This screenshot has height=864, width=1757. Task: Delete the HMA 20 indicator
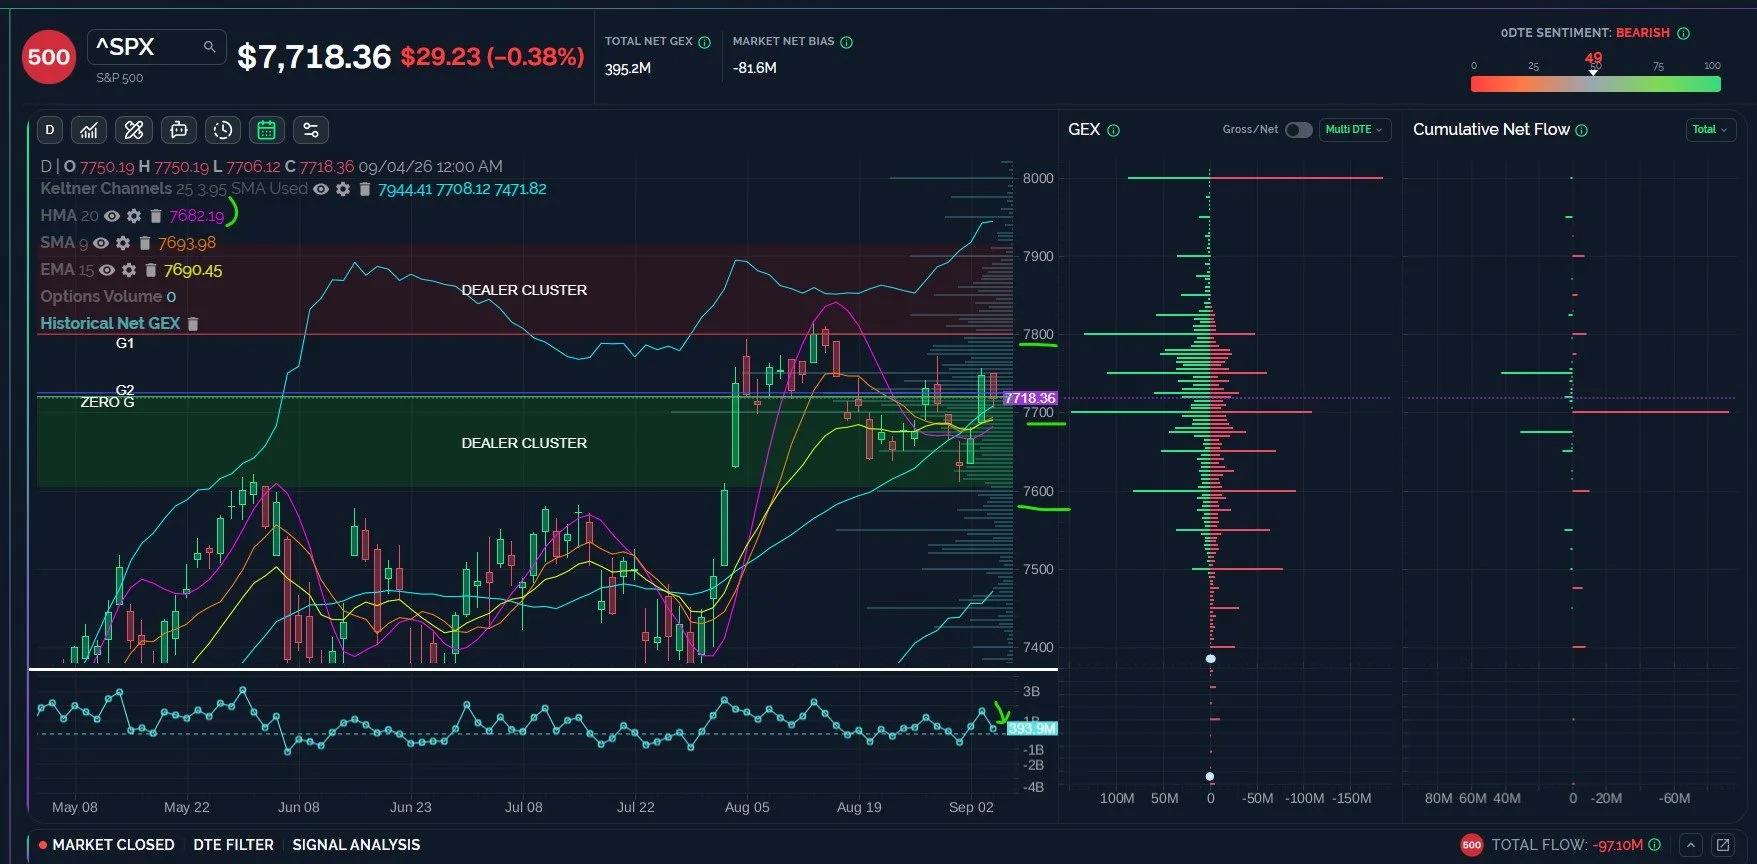[x=156, y=216]
